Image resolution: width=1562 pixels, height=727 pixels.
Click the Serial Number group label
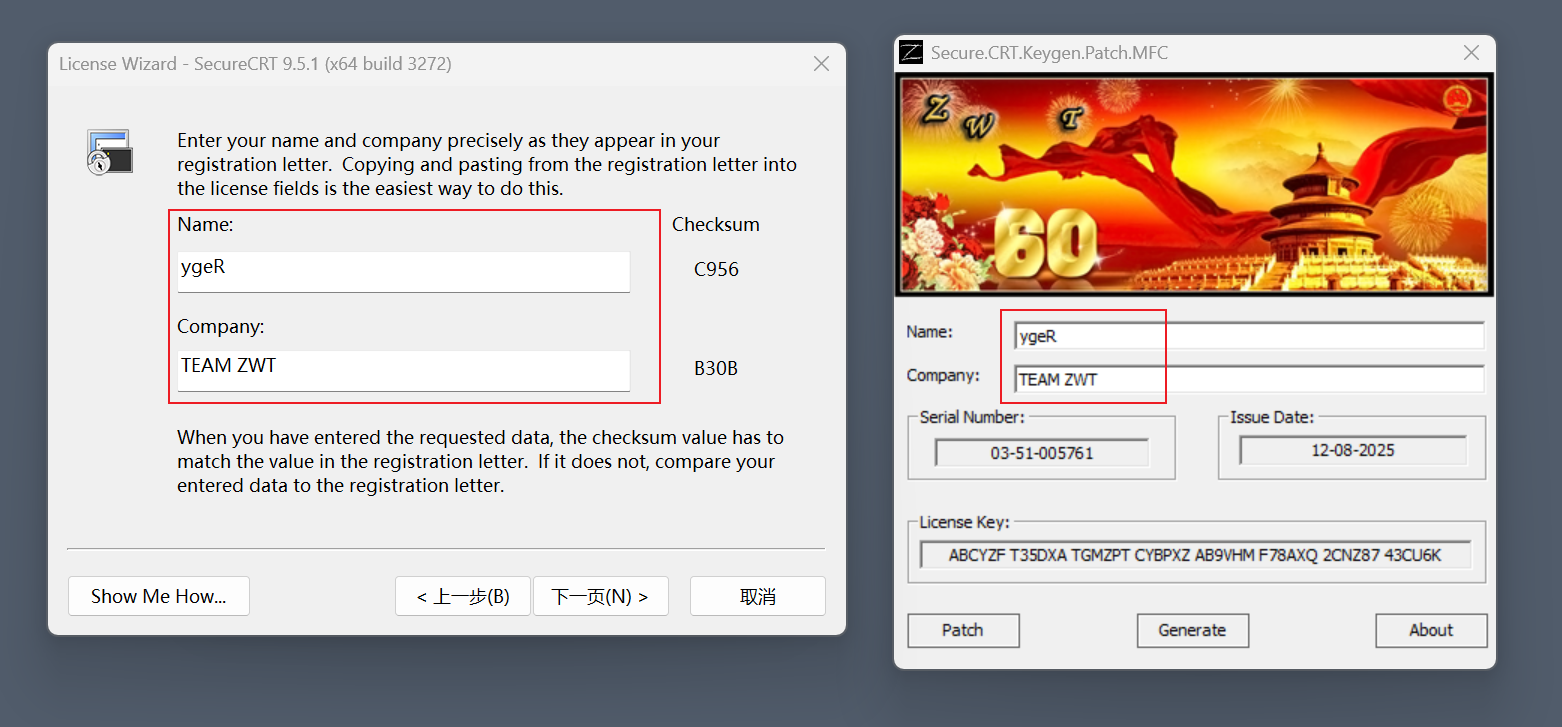point(972,417)
